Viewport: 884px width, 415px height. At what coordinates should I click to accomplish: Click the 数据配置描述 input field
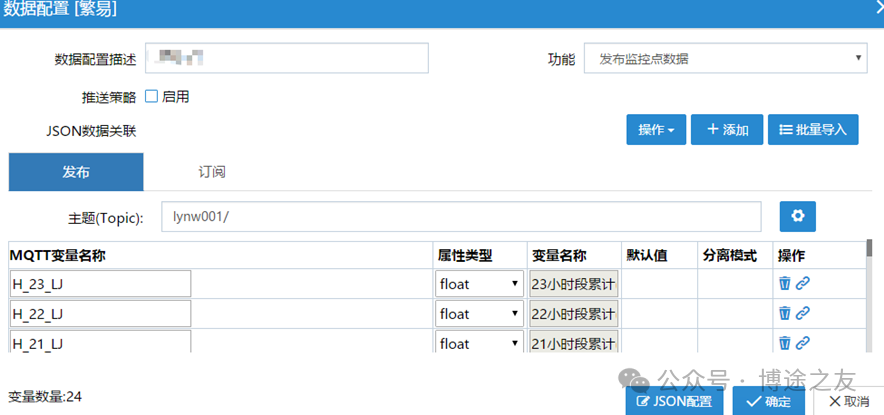287,58
